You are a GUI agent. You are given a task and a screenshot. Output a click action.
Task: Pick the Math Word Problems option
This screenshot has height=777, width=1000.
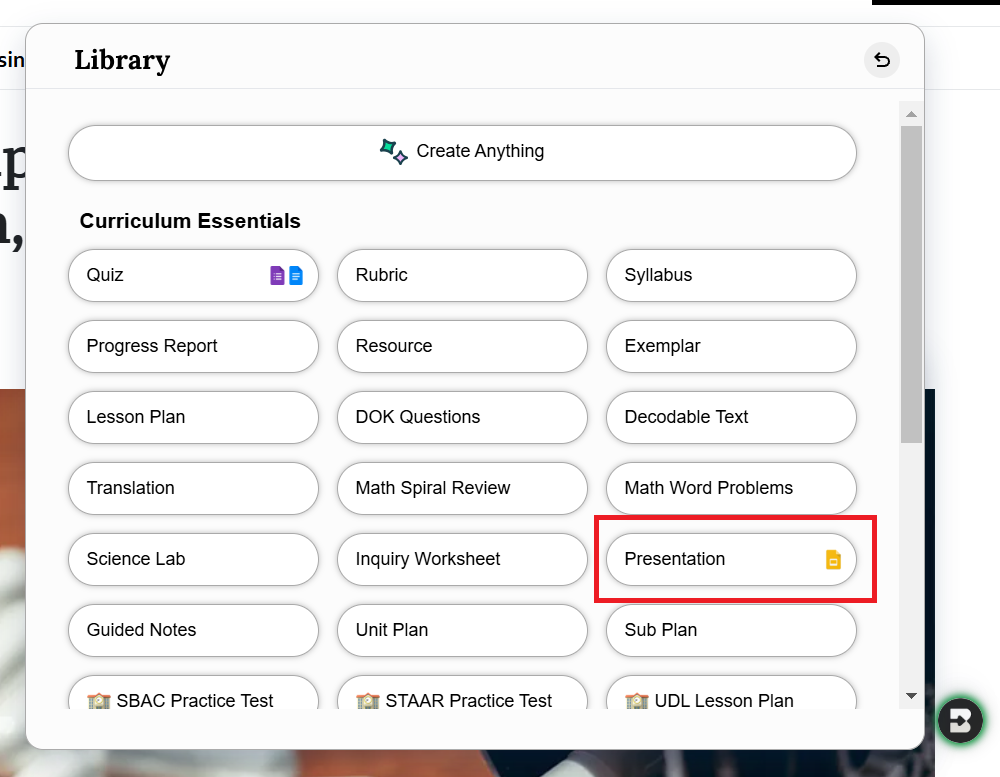pos(731,488)
